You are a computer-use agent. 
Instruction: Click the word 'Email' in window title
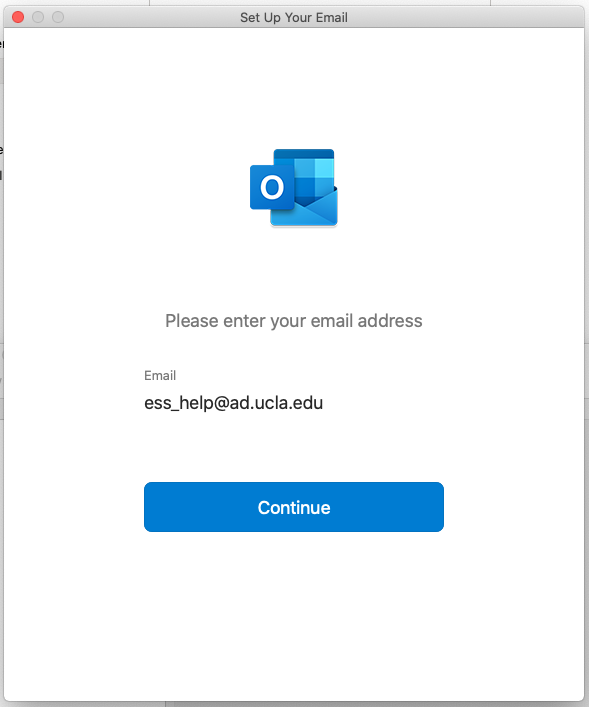coord(331,18)
